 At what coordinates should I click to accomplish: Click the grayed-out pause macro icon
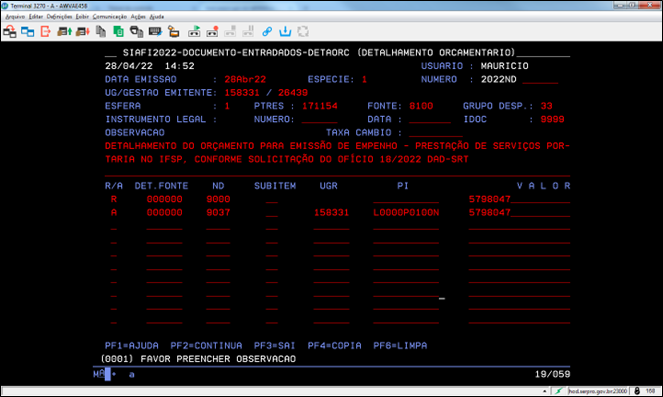[x=248, y=31]
